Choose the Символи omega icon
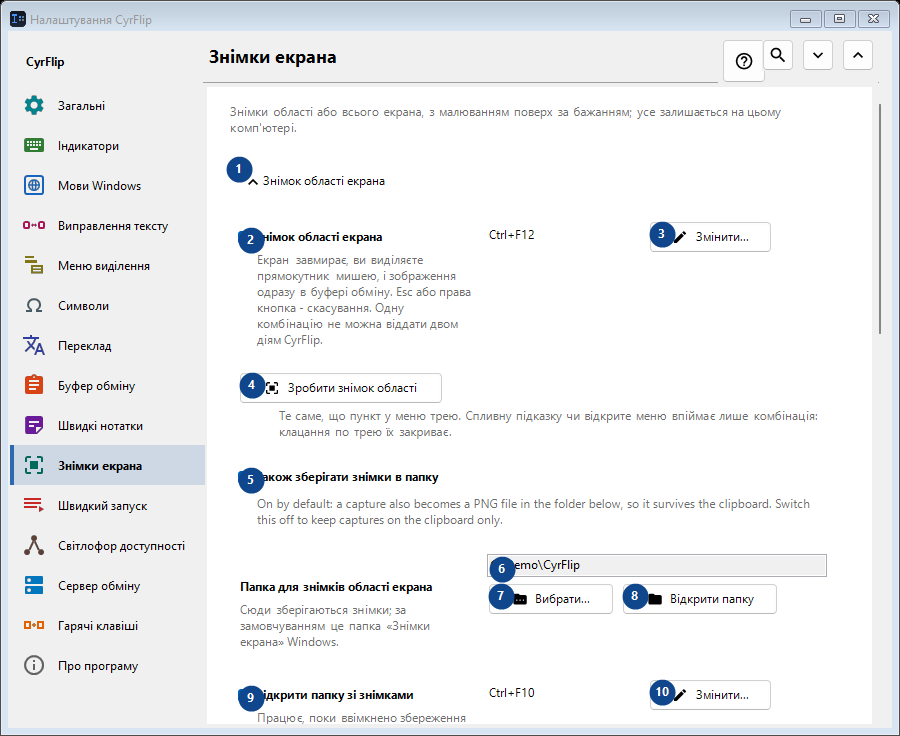Viewport: 900px width, 736px height. (34, 305)
